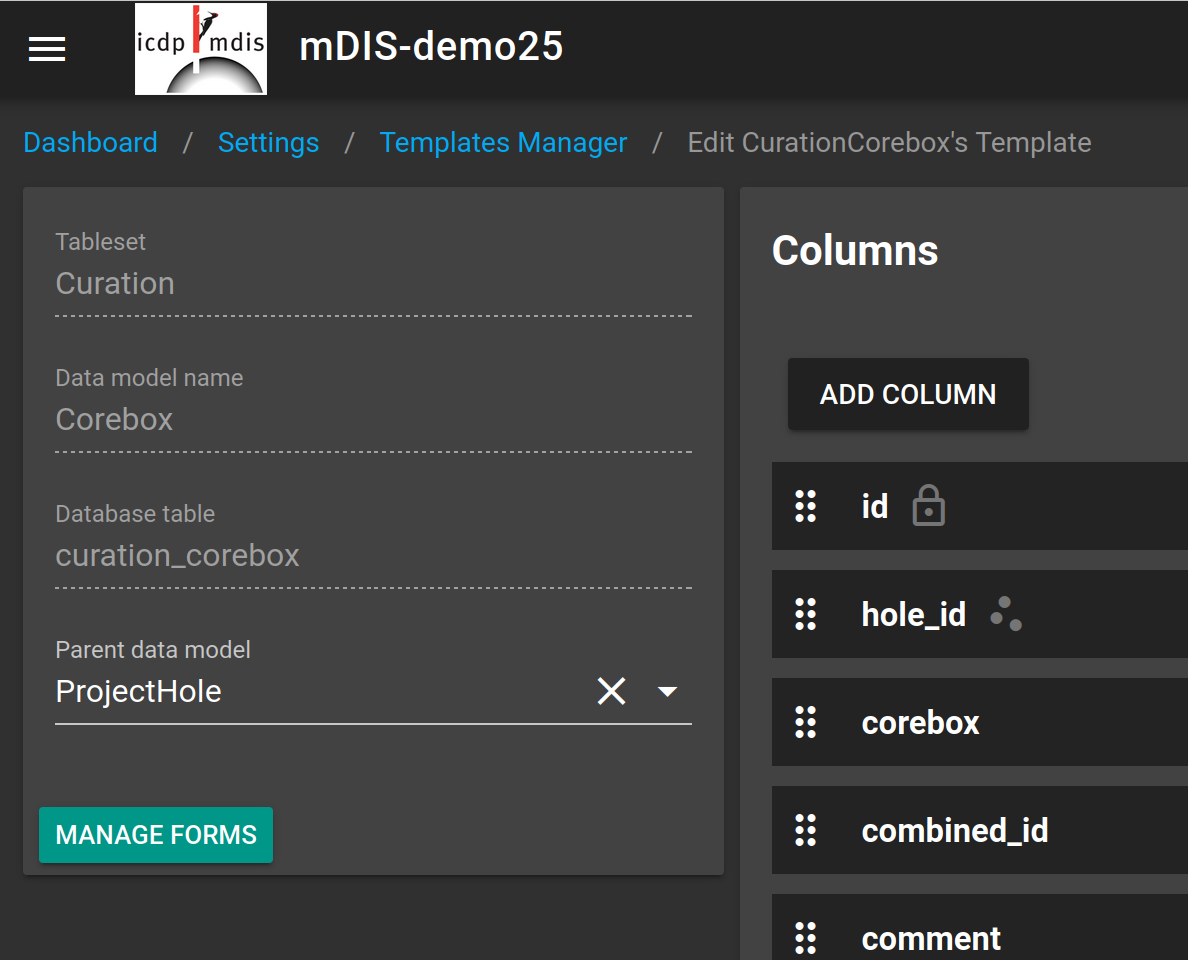Open Templates Manager breadcrumb
The width and height of the screenshot is (1188, 960).
click(503, 143)
